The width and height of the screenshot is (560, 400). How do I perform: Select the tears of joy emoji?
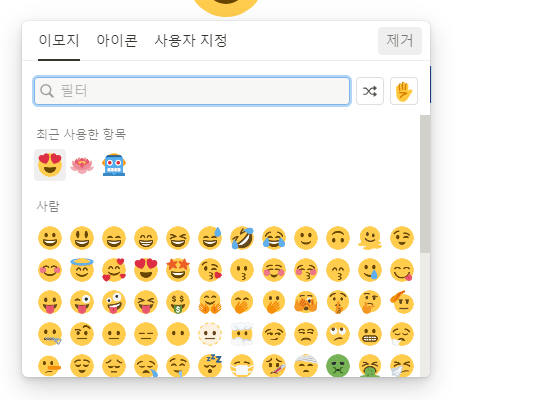coord(274,238)
